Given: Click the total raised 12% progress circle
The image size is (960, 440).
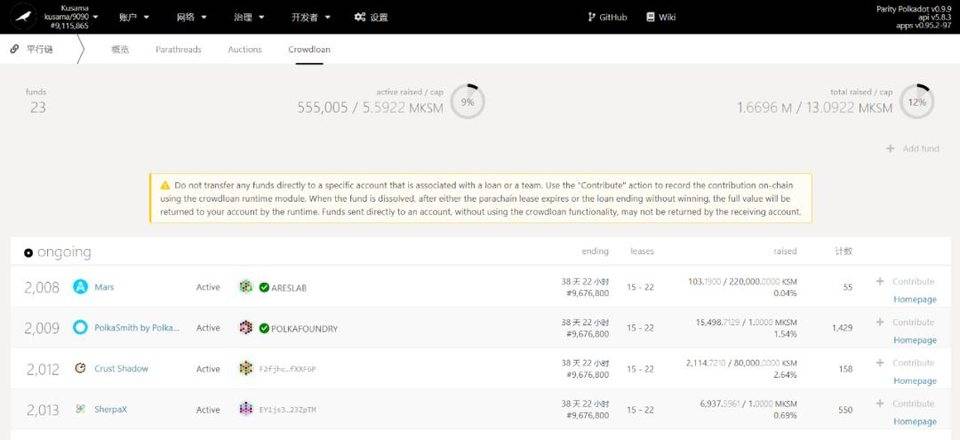Looking at the screenshot, I should click(917, 102).
